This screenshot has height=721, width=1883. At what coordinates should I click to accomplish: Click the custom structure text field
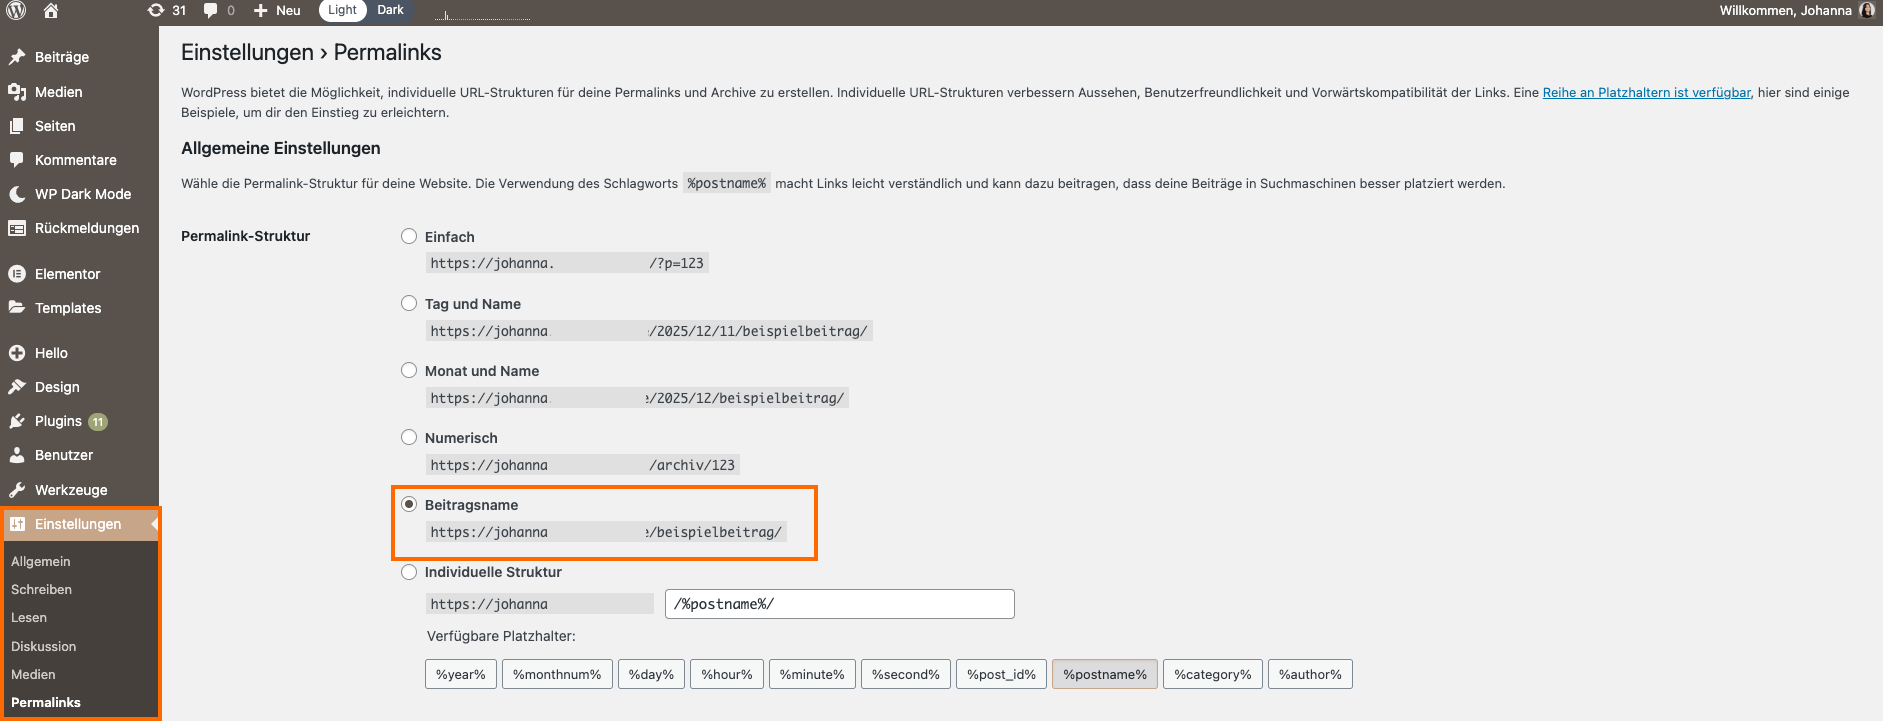pyautogui.click(x=839, y=604)
